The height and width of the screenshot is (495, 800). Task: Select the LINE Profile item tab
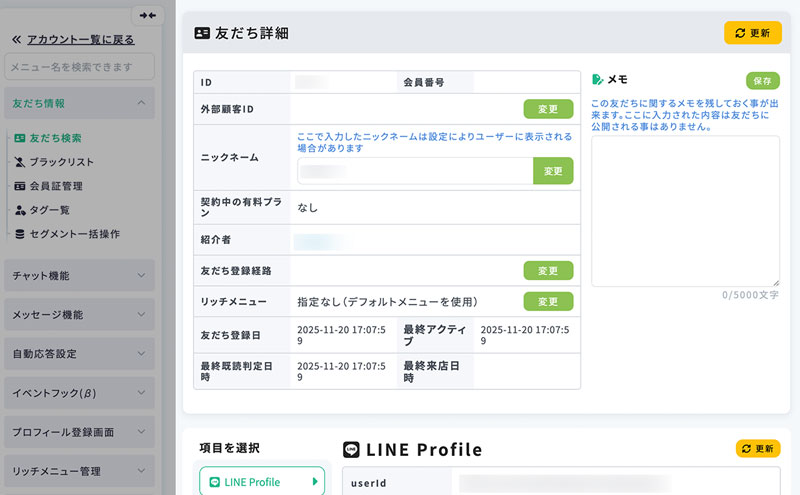pos(262,482)
